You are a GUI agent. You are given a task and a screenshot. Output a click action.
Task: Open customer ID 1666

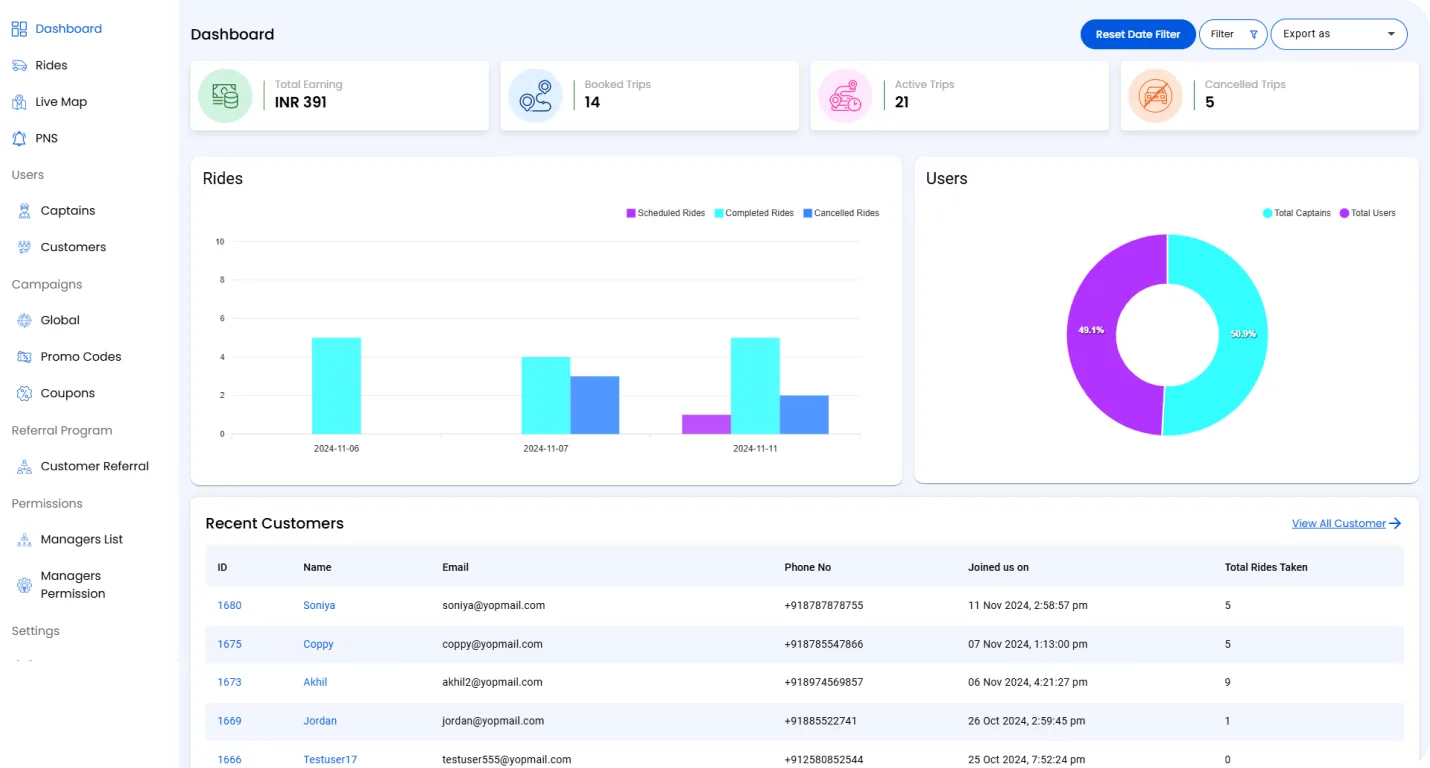tap(229, 760)
